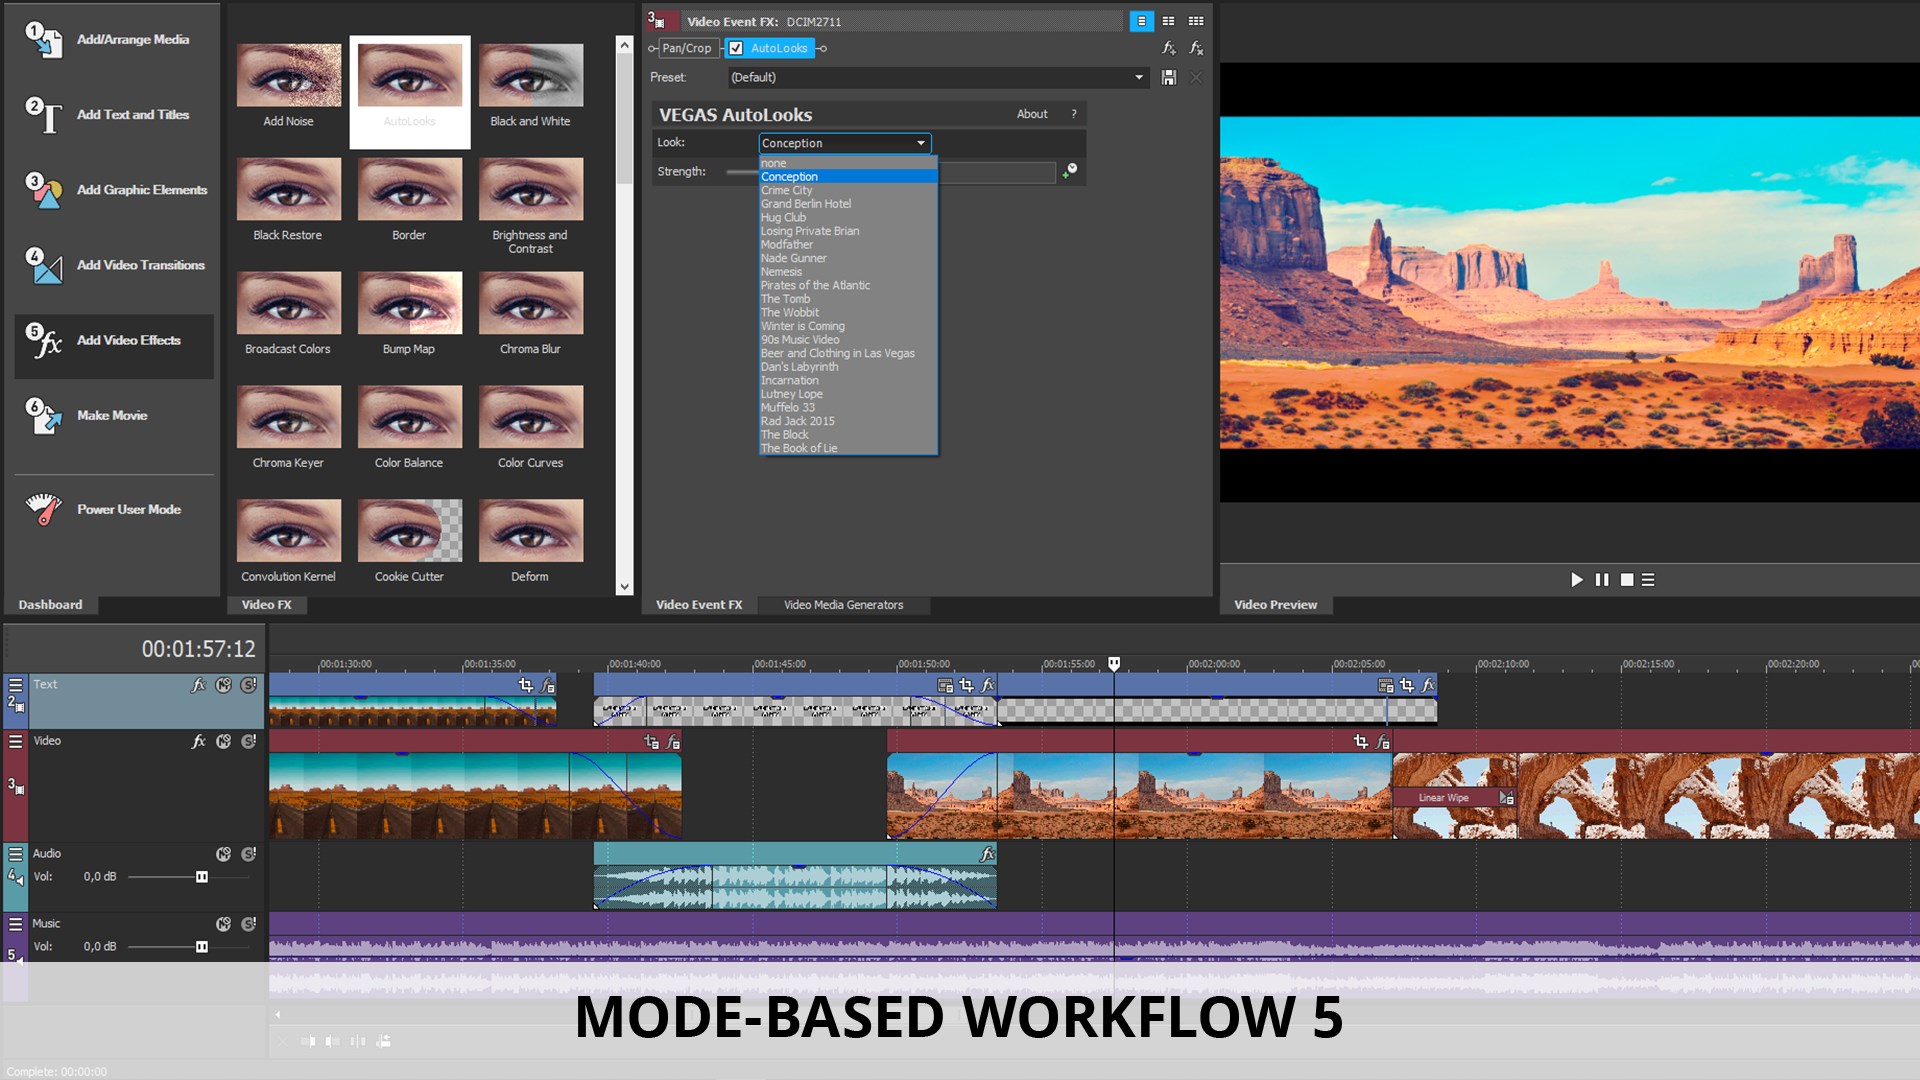The width and height of the screenshot is (1920, 1080).
Task: Remove the plug-in with the fx-delete icon
Action: (1196, 48)
